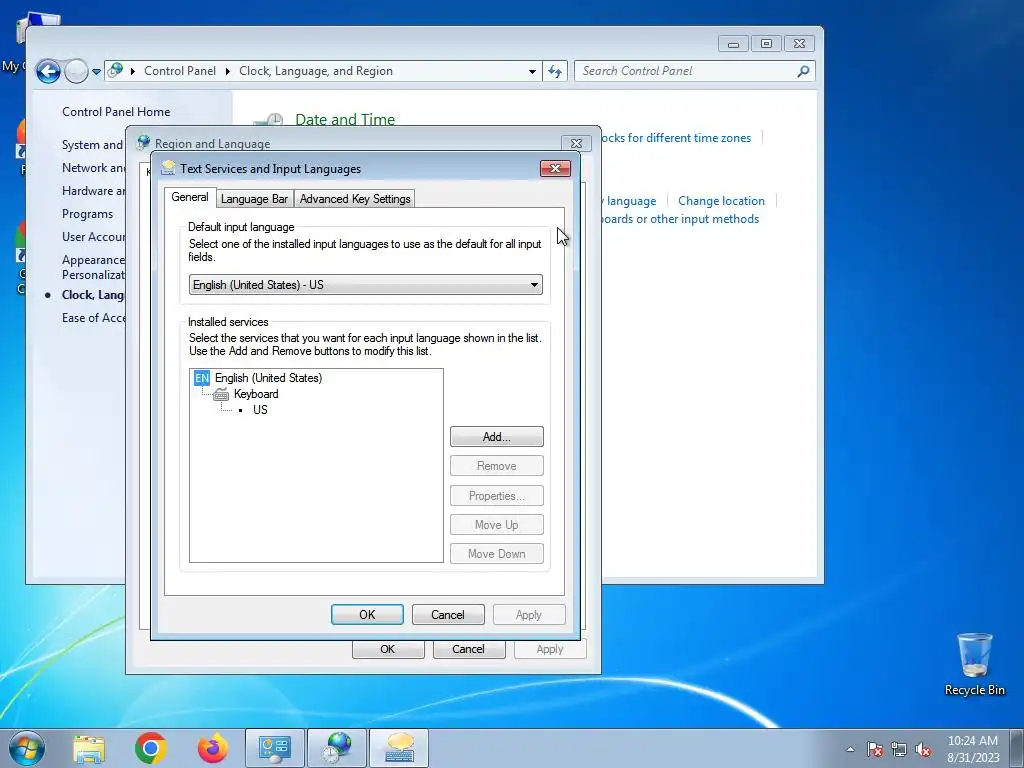Click the Region and Language globe icon

pyautogui.click(x=143, y=142)
